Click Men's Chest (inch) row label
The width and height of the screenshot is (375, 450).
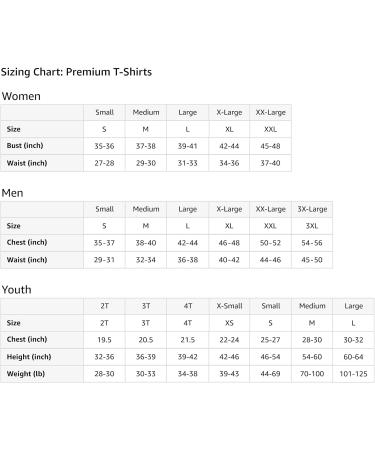[27, 242]
